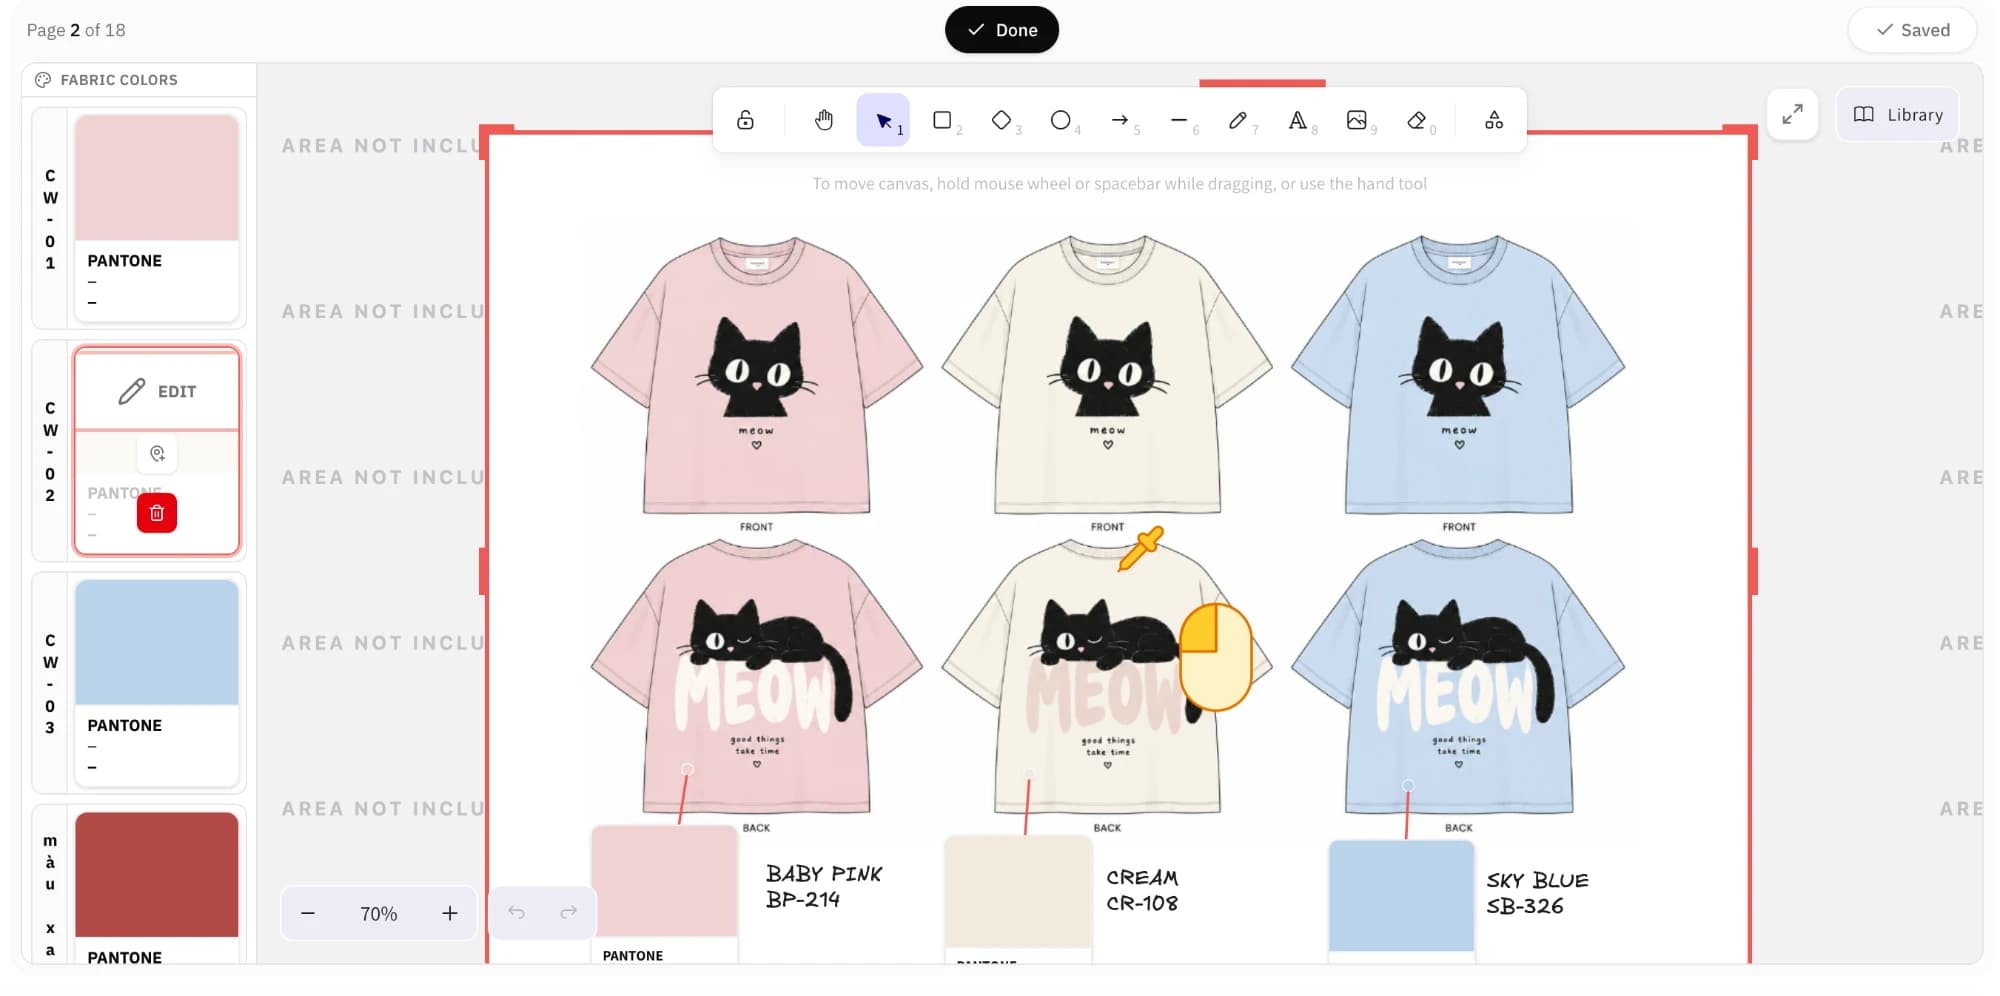Select the pink t-shirt front image
2000x996 pixels.
click(x=757, y=376)
